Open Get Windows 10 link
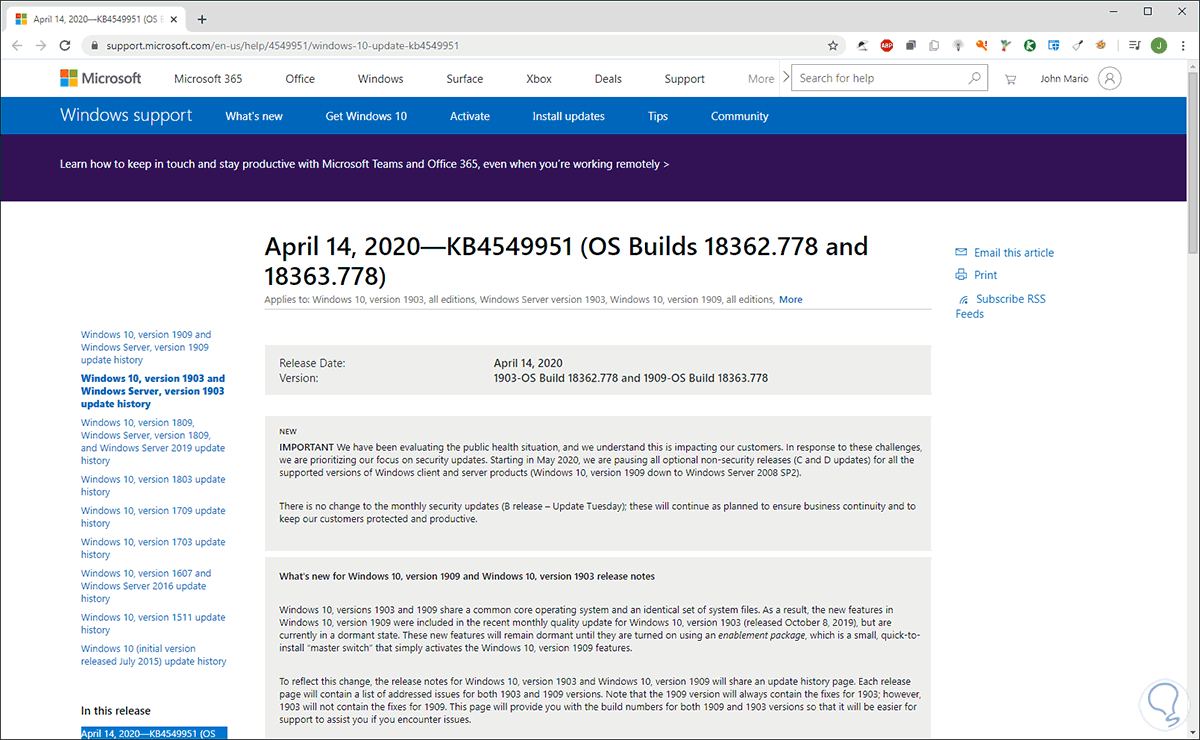Viewport: 1200px width, 740px height. pyautogui.click(x=366, y=116)
